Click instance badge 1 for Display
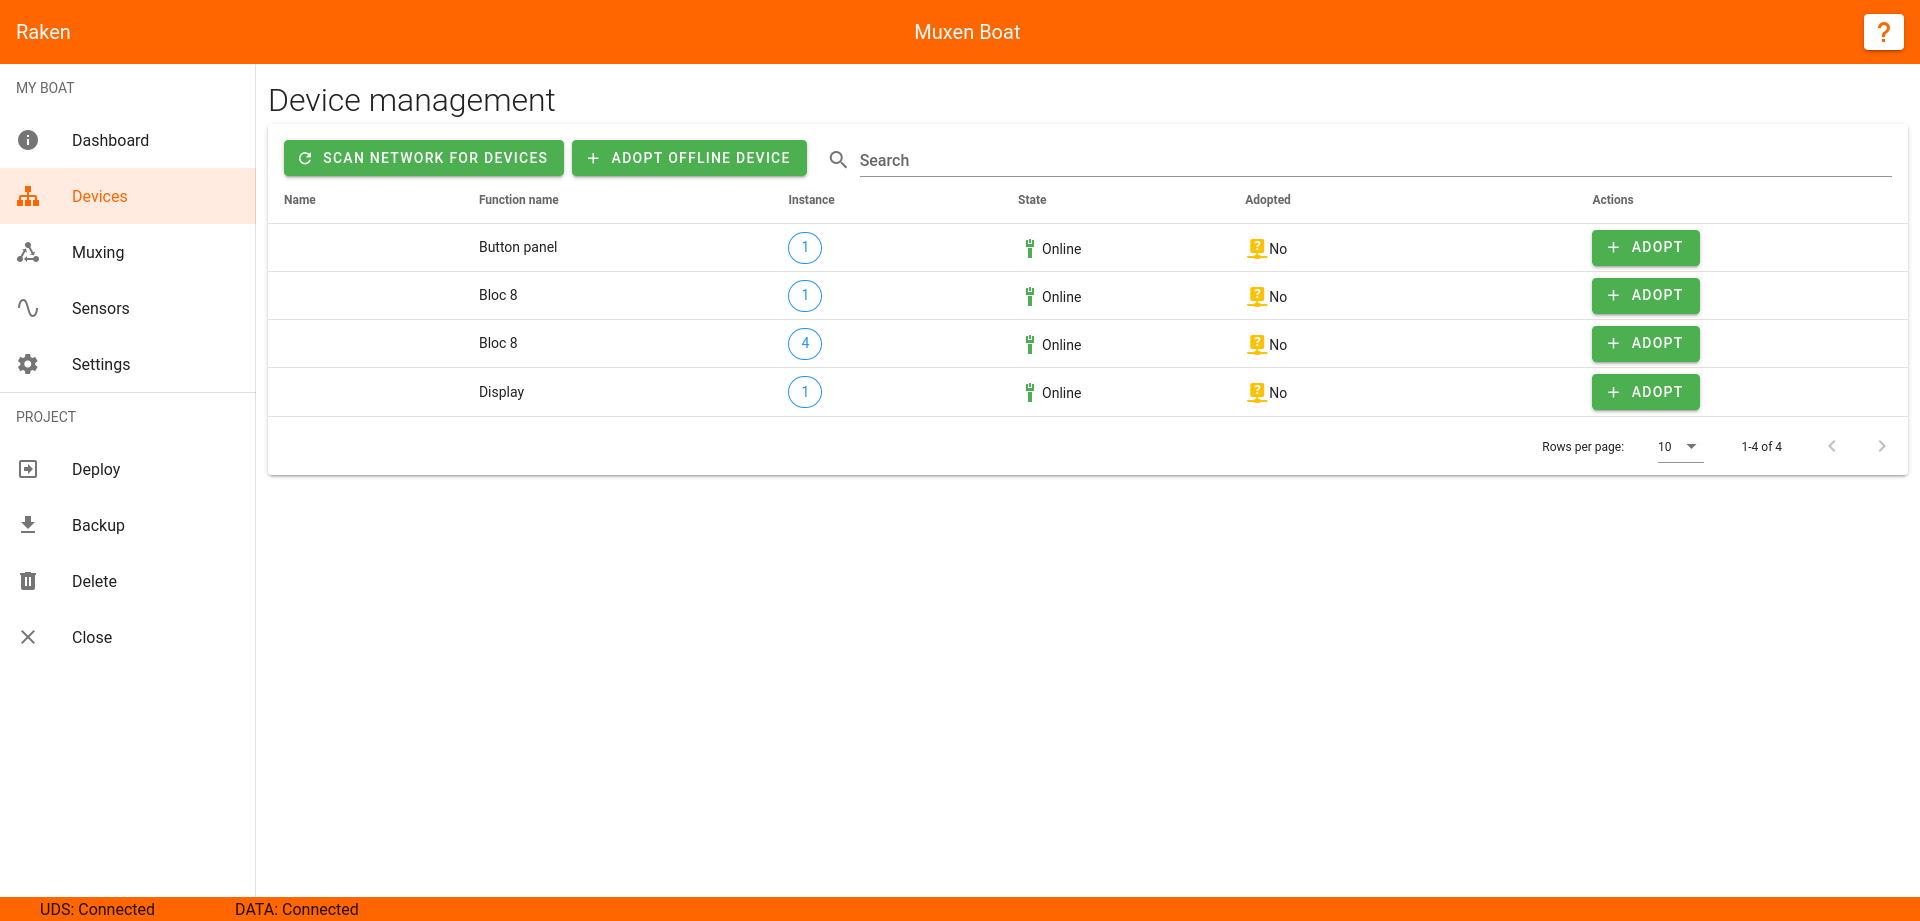Screen dimensions: 1920x921 pyautogui.click(x=805, y=392)
